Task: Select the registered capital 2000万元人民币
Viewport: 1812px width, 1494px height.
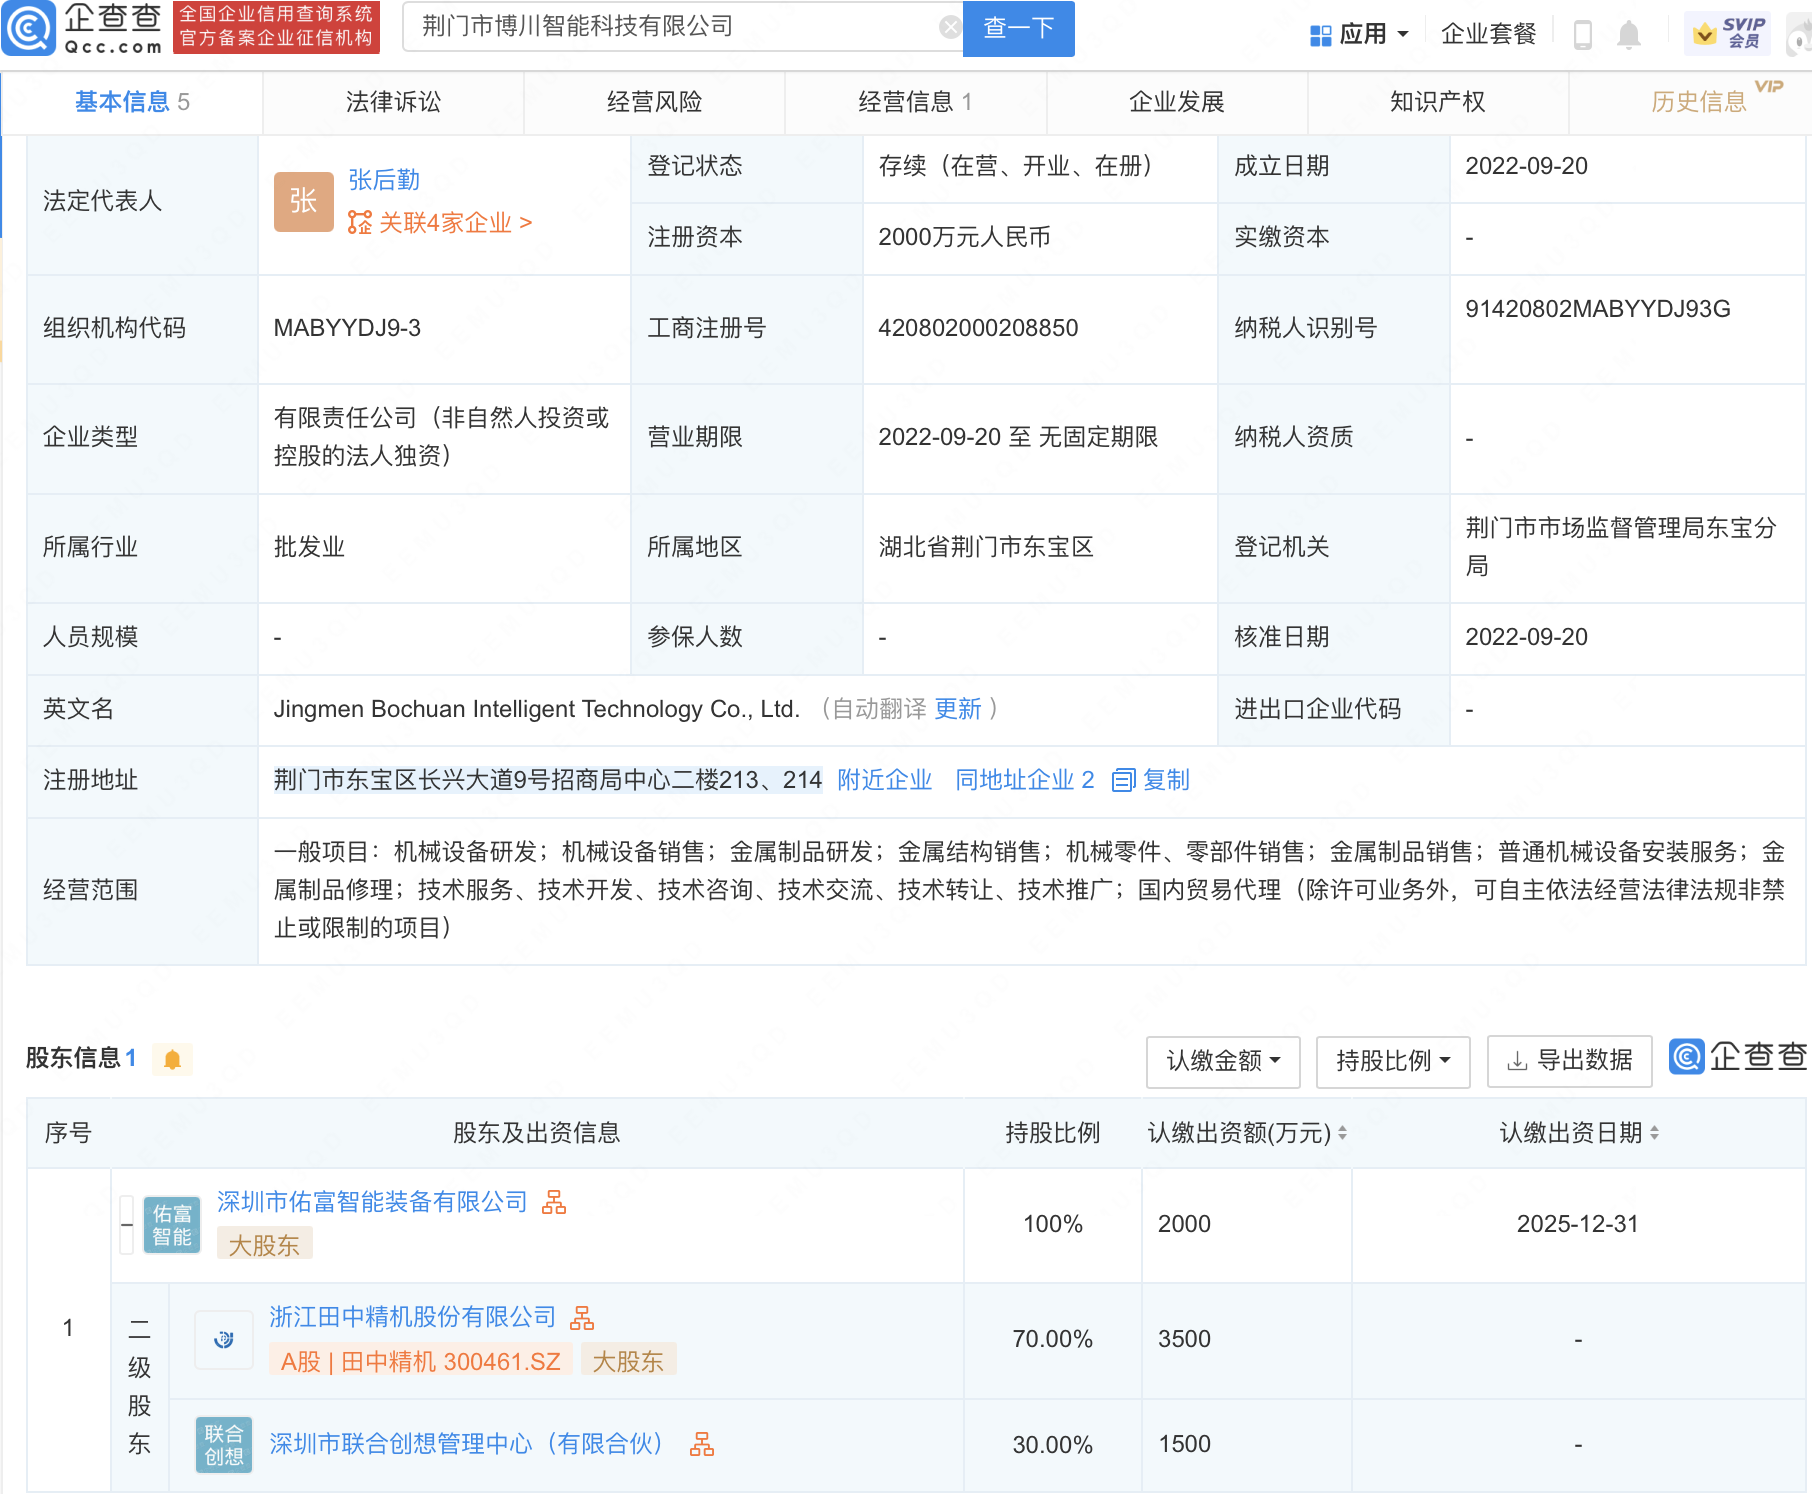Action: point(964,237)
